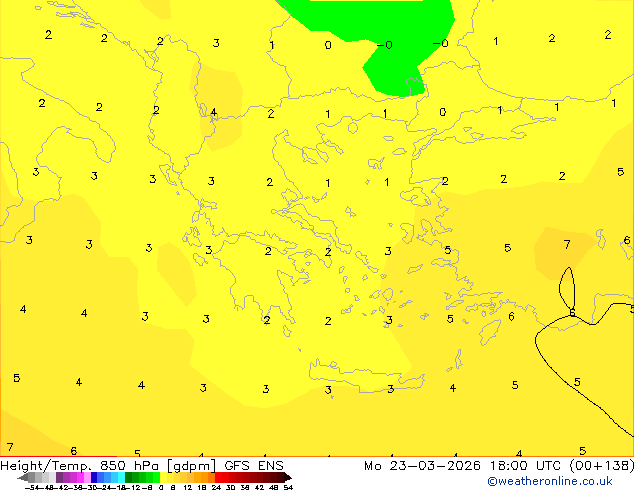The image size is (634, 490).
Task: Select the cyan swatch in the temperature scale
Action: (x=121, y=477)
